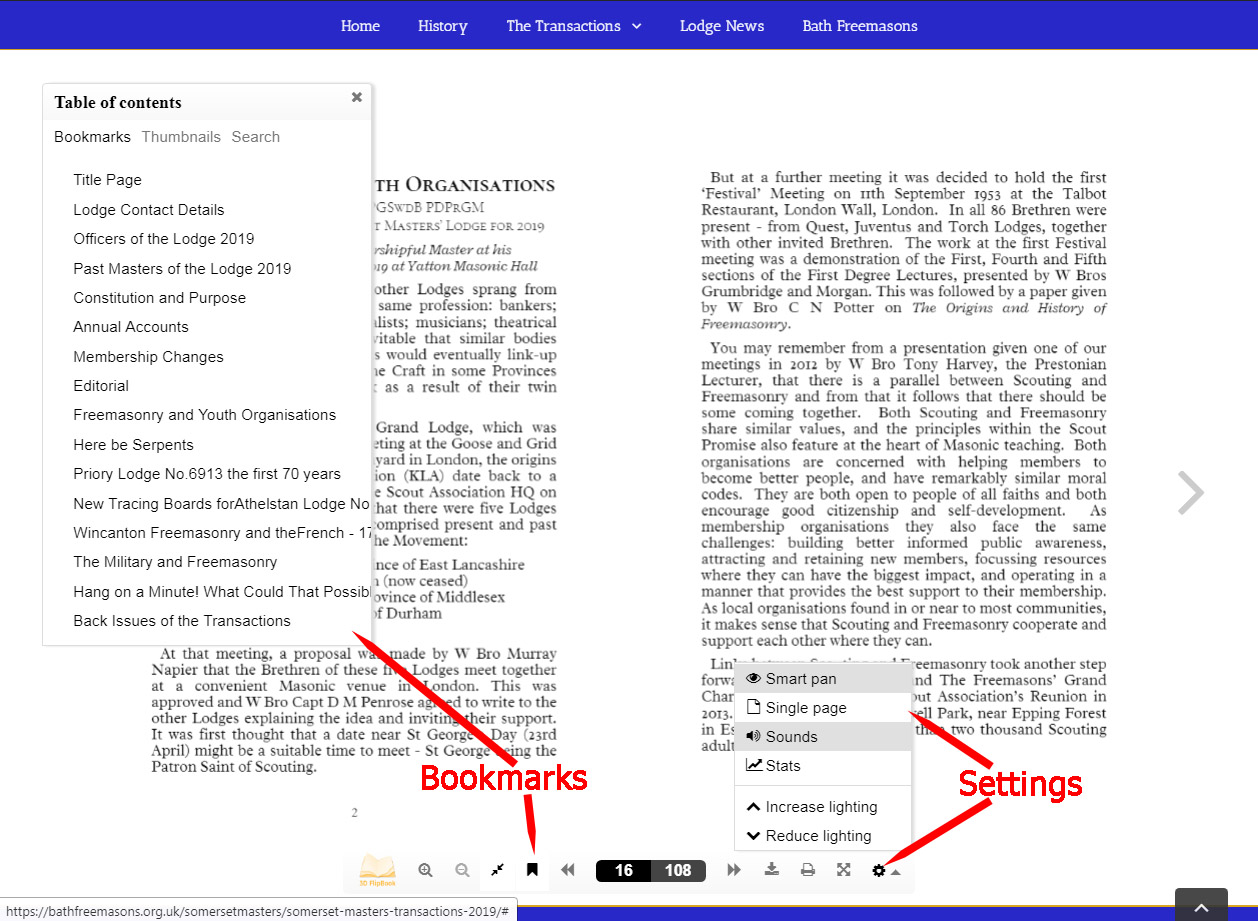Open Officers of the Lodge 2019
The height and width of the screenshot is (921, 1258).
pos(164,239)
